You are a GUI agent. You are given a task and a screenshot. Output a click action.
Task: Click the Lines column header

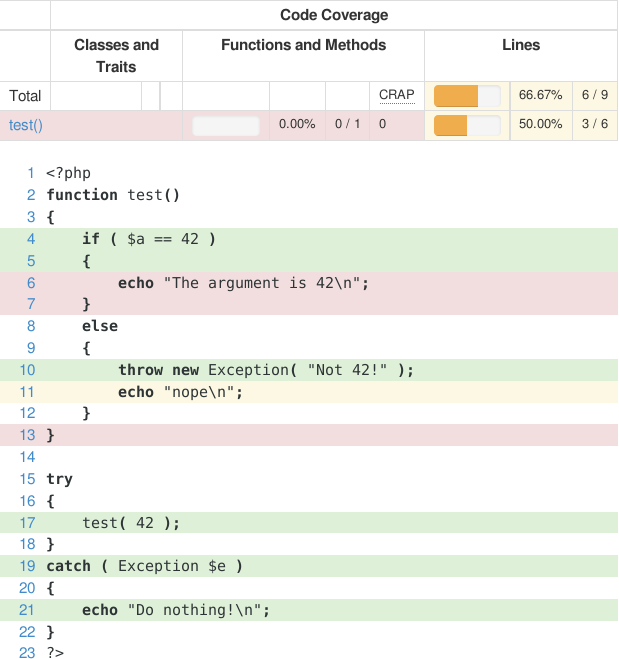520,46
